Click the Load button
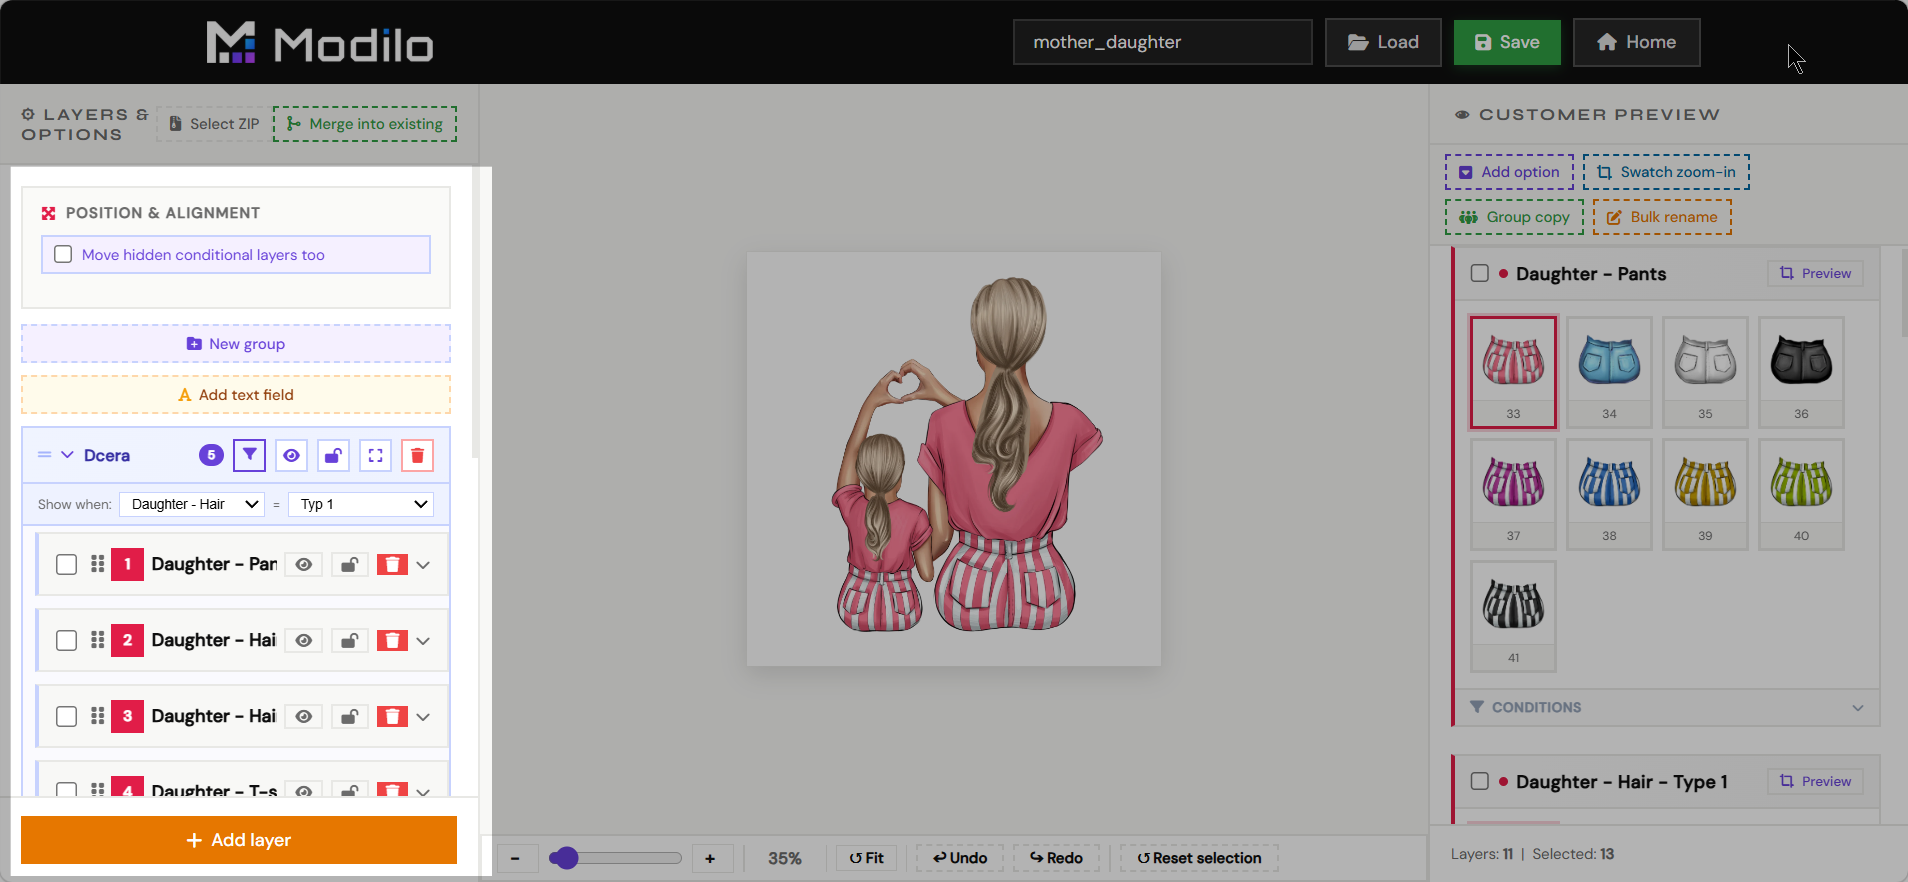The image size is (1908, 882). (x=1383, y=42)
